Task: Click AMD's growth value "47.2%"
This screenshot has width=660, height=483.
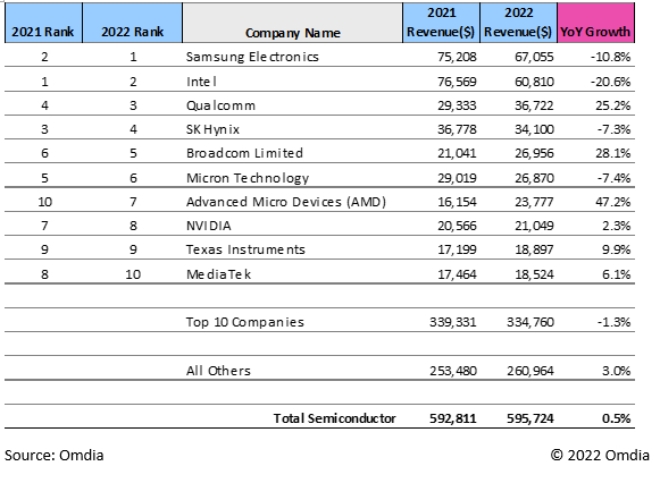Action: tap(613, 202)
